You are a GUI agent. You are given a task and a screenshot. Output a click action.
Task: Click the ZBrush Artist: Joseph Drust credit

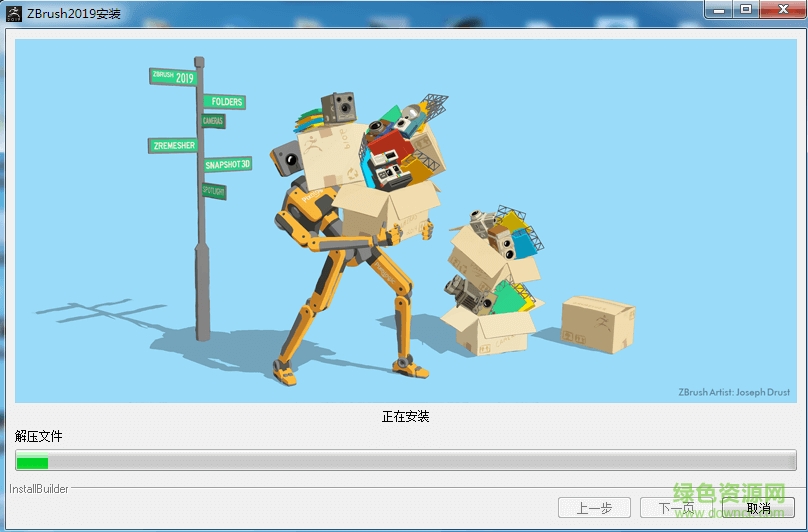pos(735,393)
